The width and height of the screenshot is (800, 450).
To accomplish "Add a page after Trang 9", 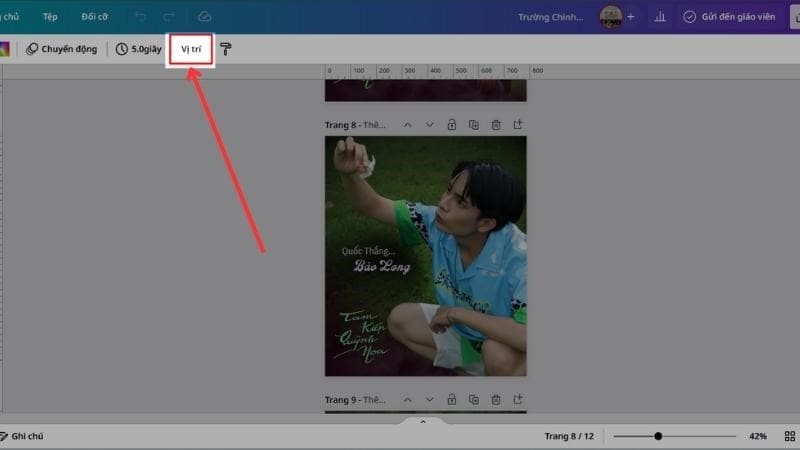I will (x=518, y=400).
